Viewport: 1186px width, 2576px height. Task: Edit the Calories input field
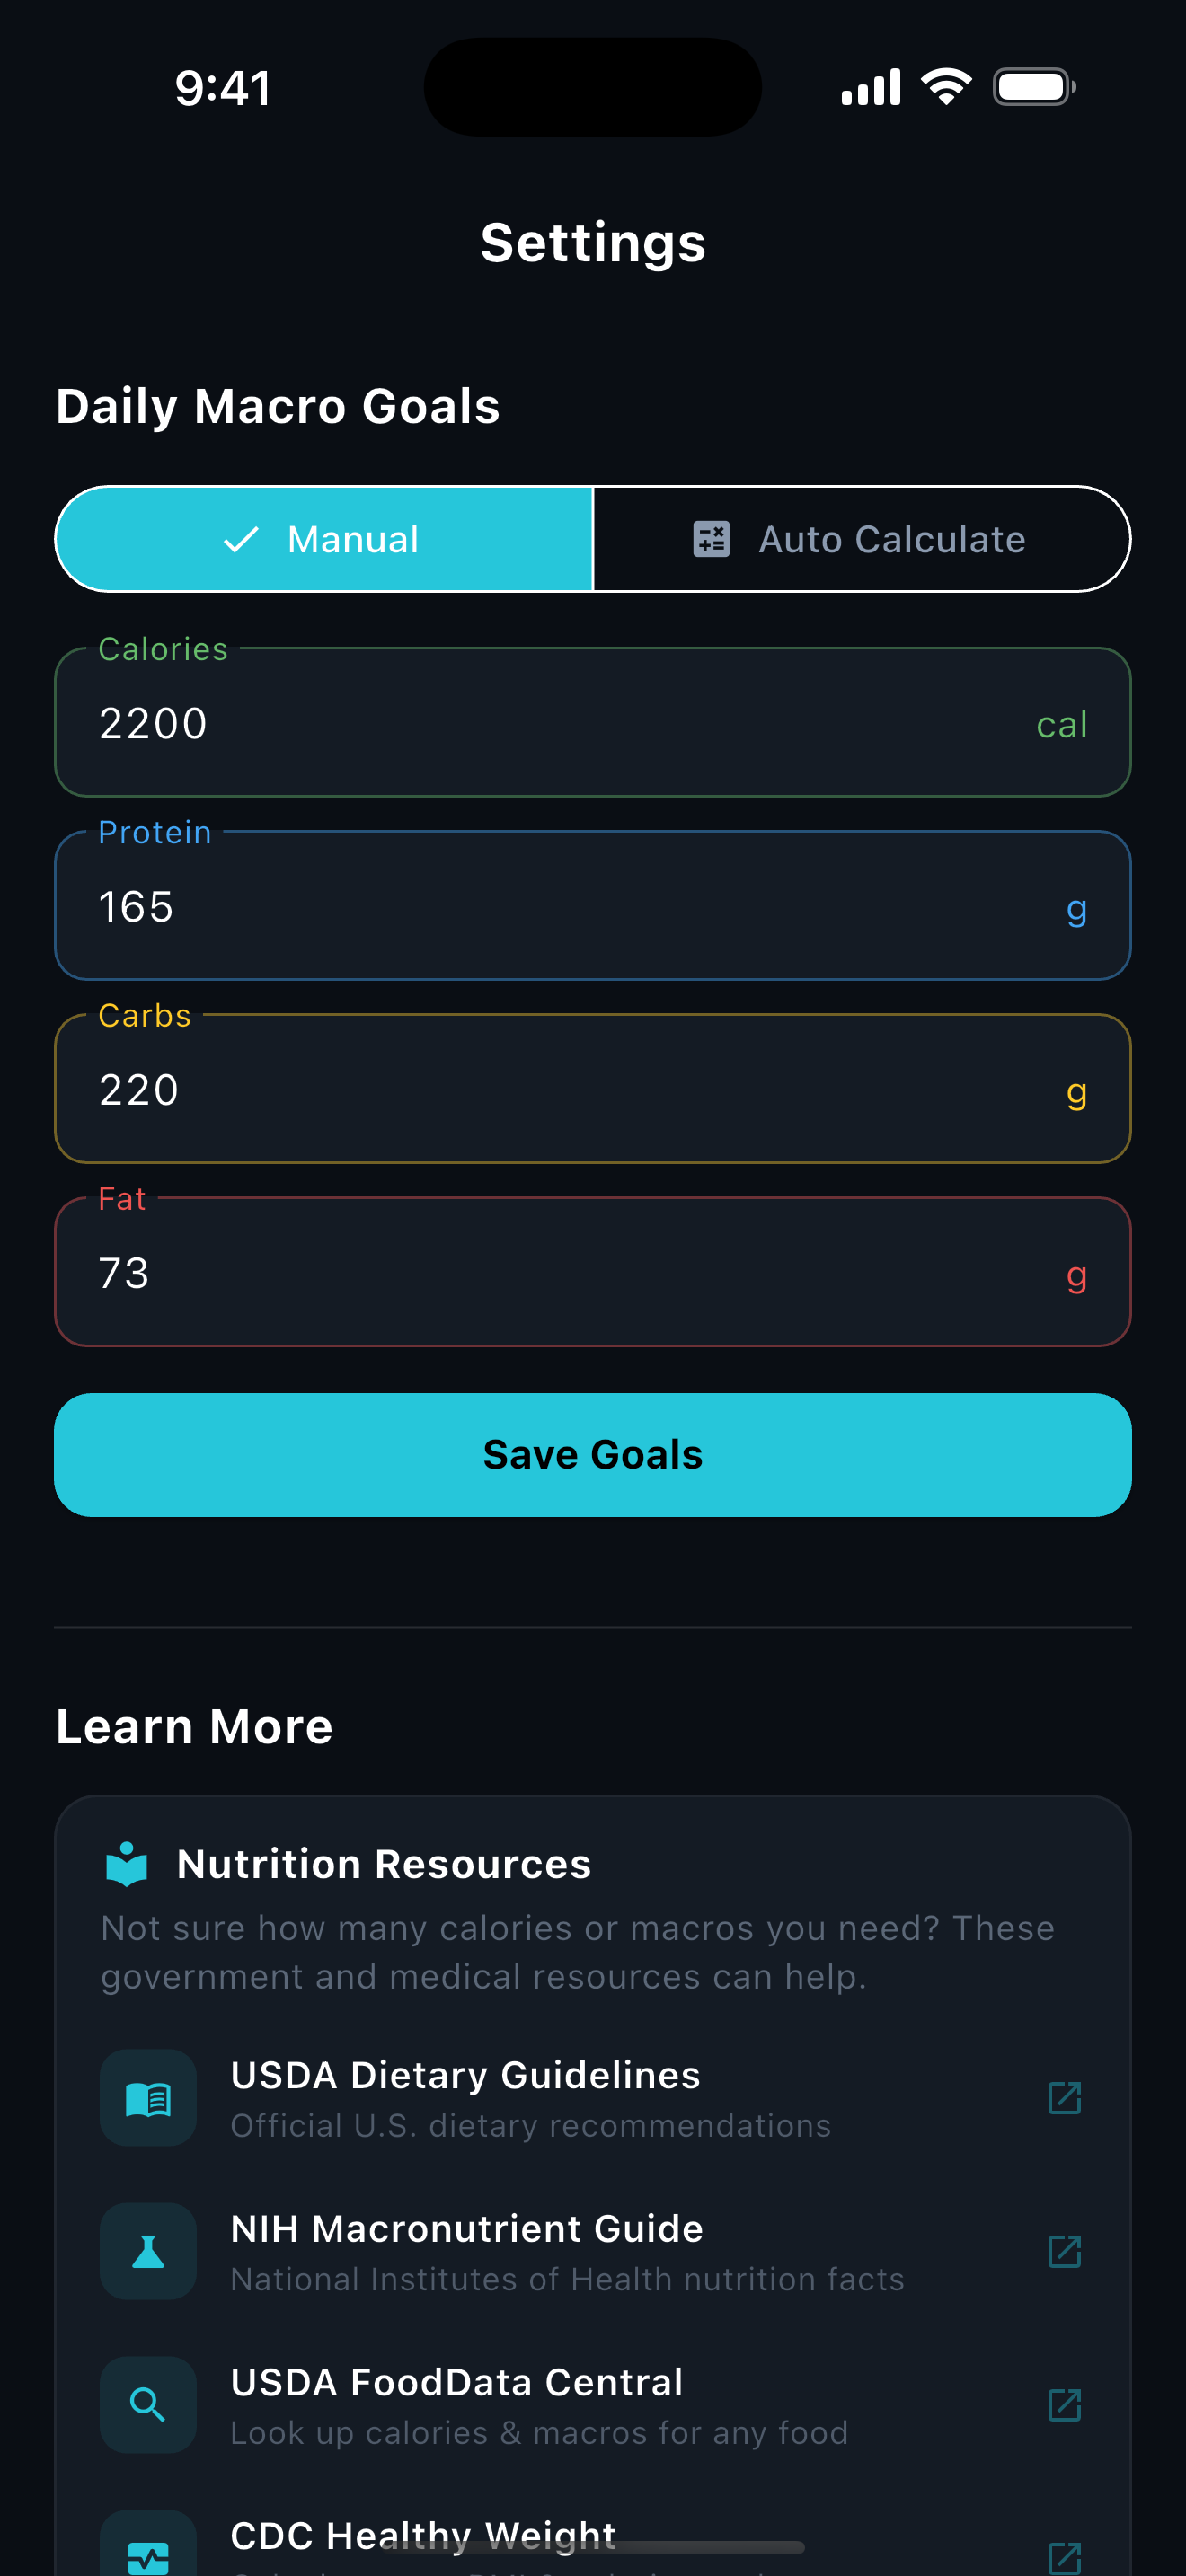pos(560,723)
